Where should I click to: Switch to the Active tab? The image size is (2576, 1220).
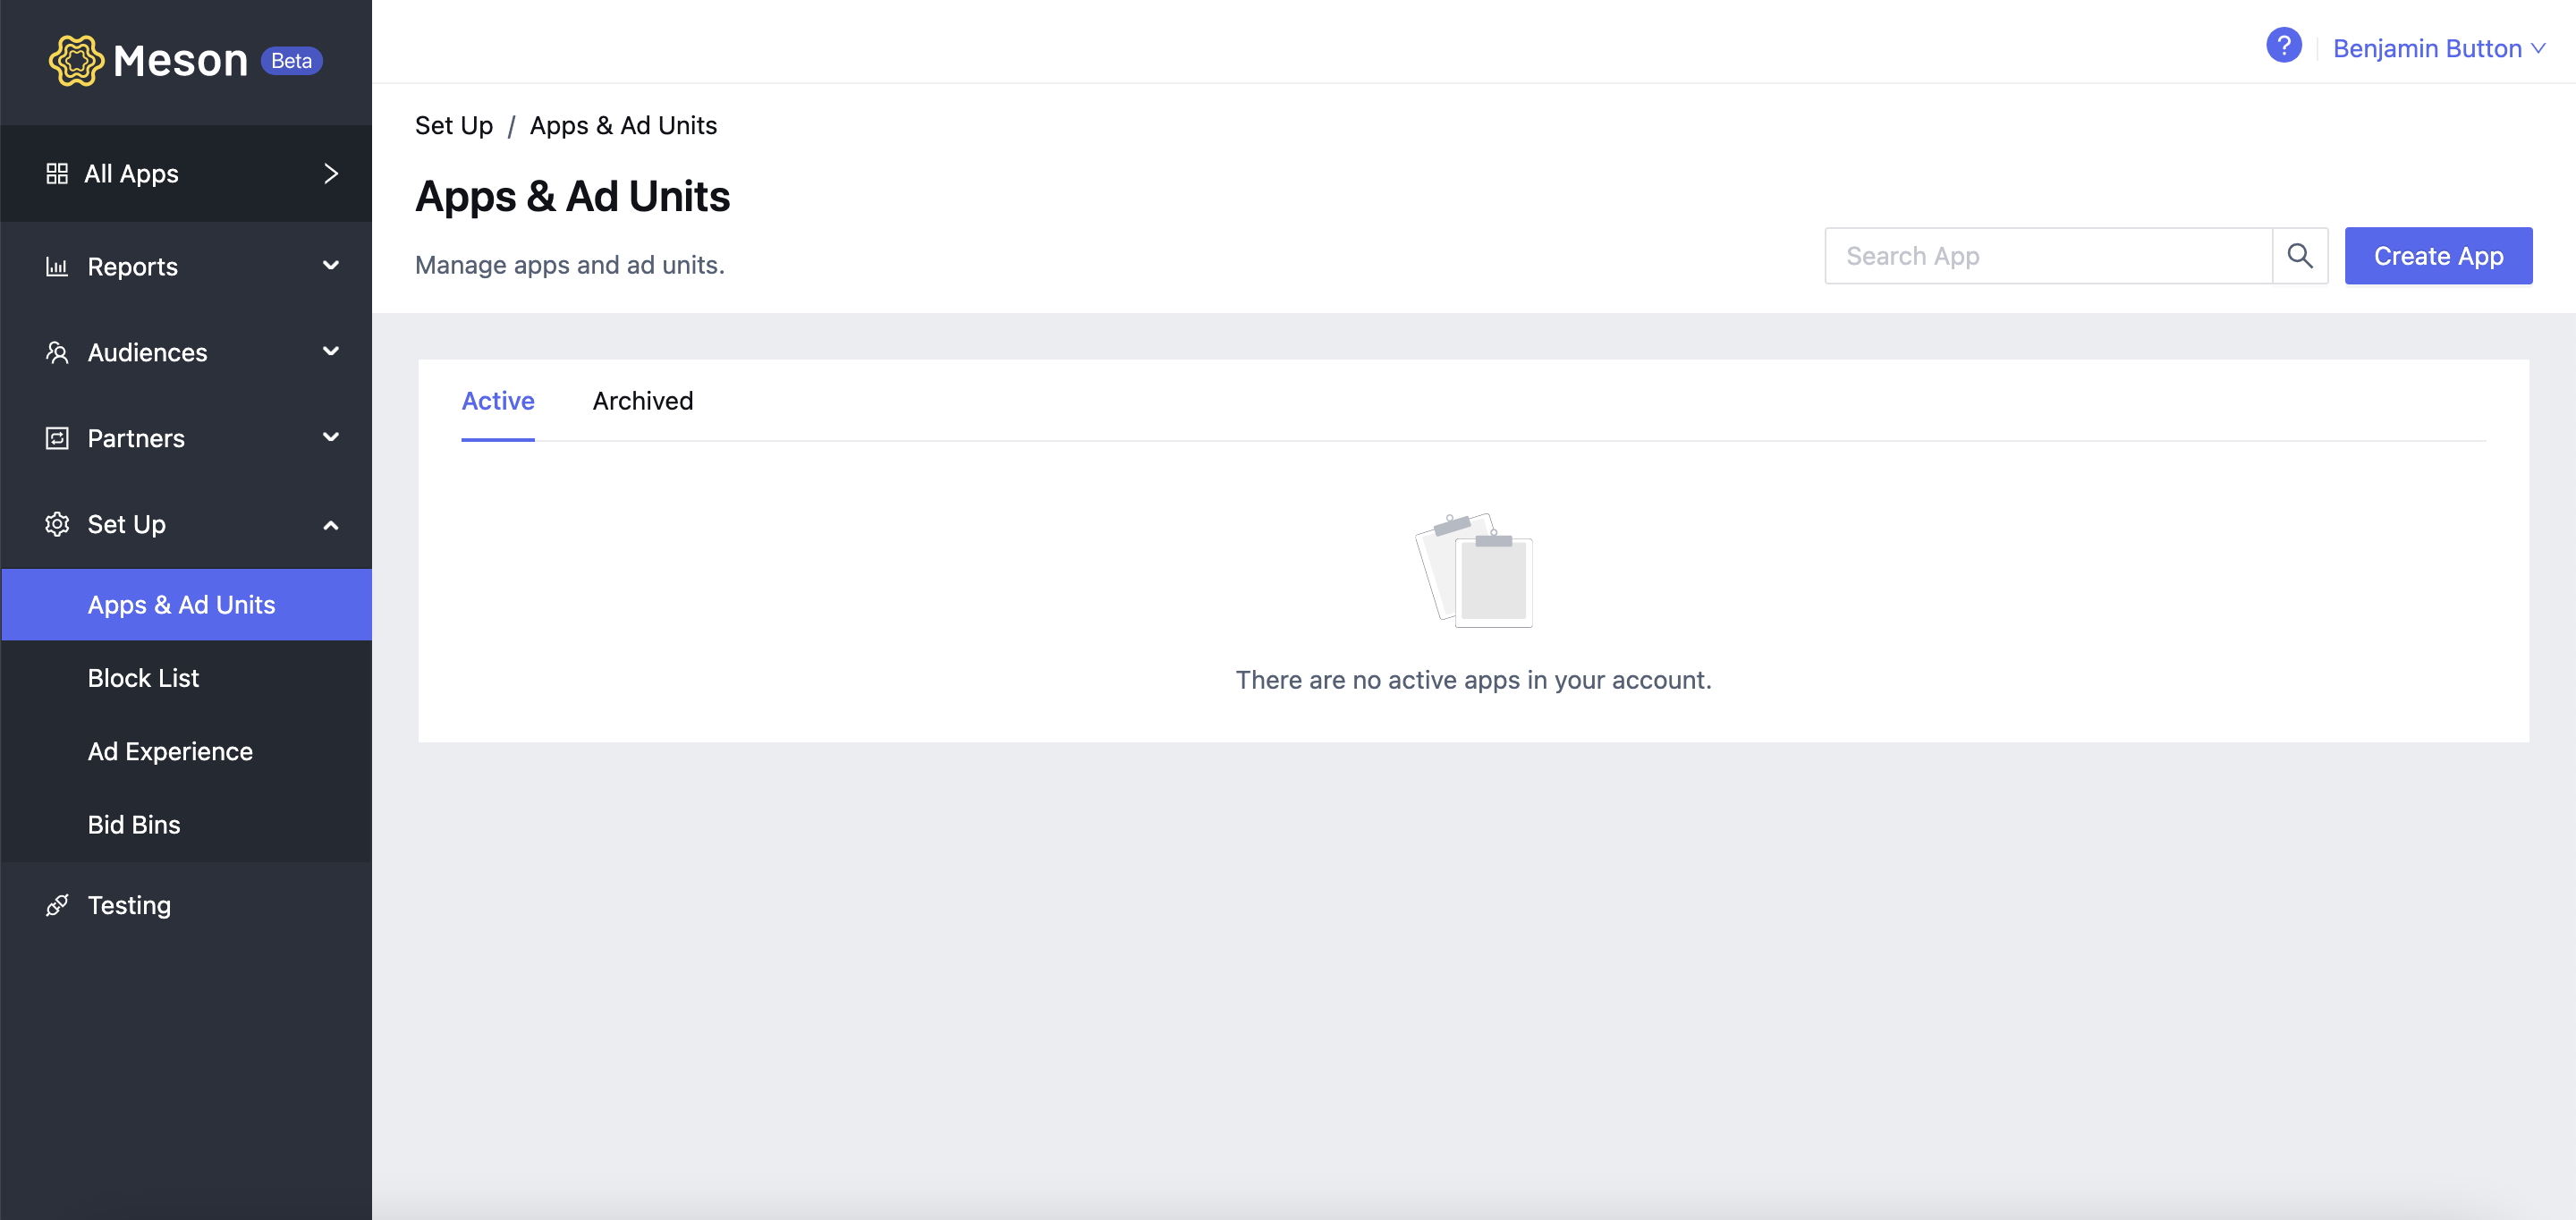point(497,401)
